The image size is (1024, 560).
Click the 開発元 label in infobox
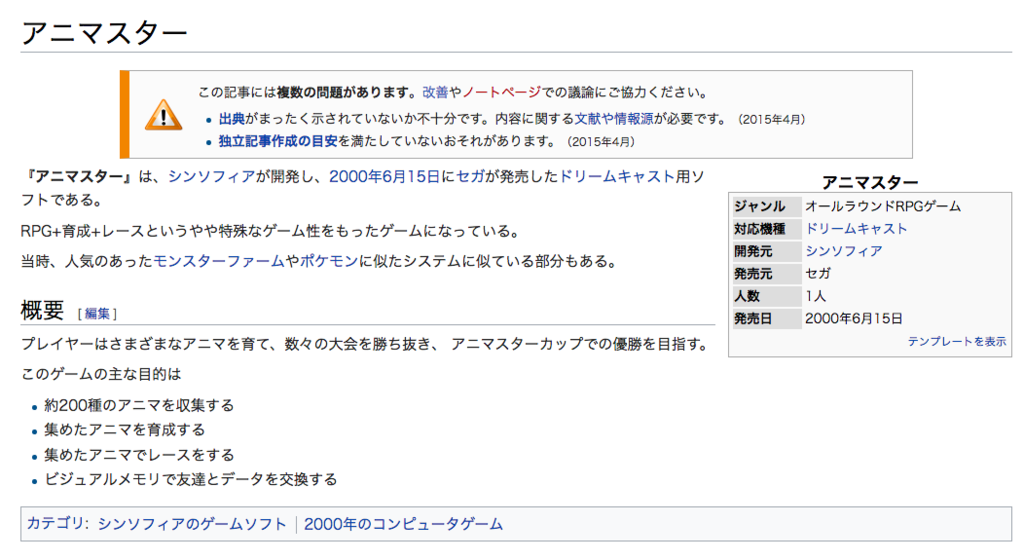click(x=753, y=251)
